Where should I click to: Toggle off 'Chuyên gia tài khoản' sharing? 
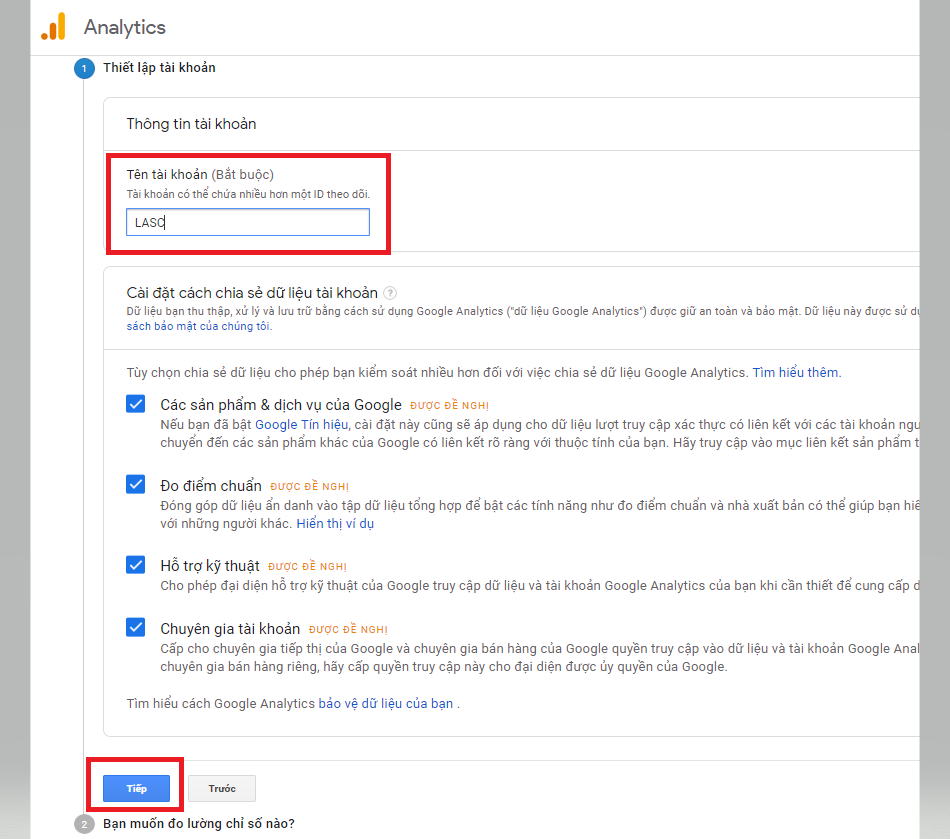(x=135, y=628)
